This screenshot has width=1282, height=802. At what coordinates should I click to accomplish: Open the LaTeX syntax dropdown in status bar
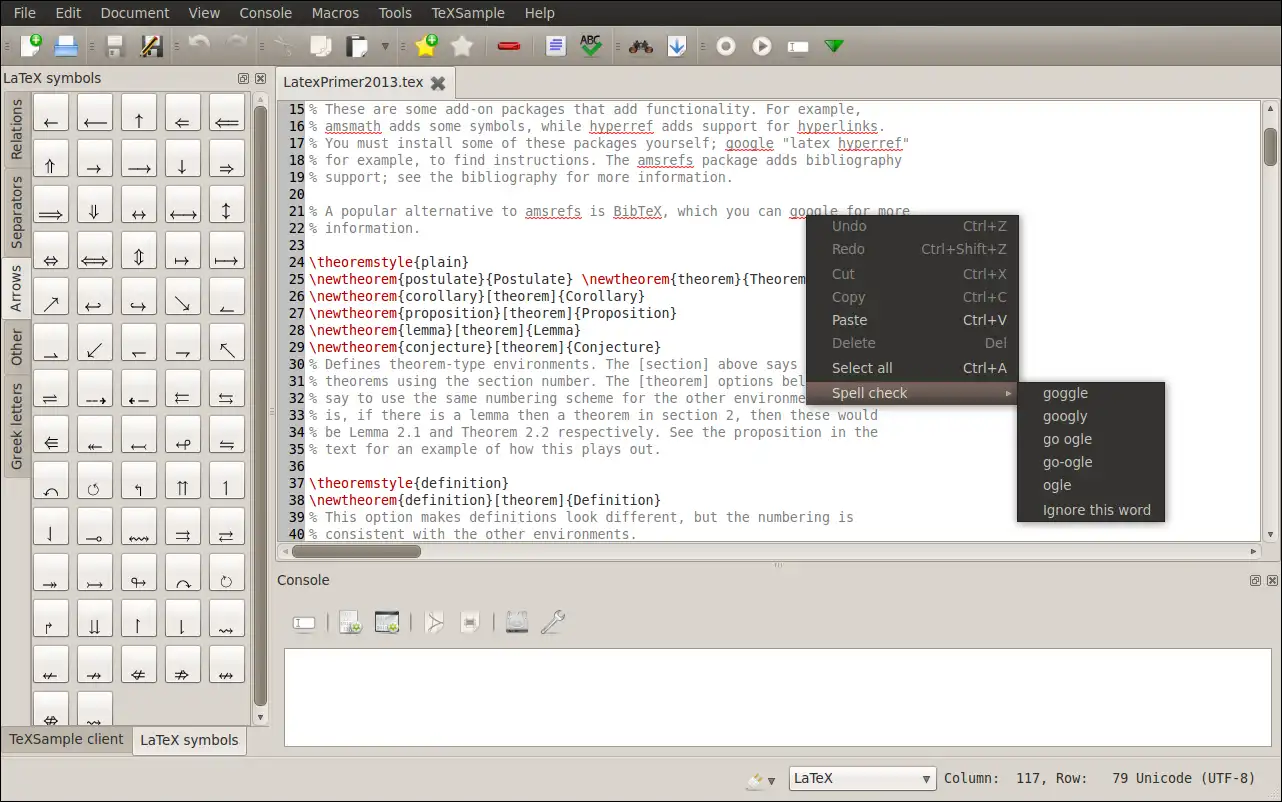(862, 779)
